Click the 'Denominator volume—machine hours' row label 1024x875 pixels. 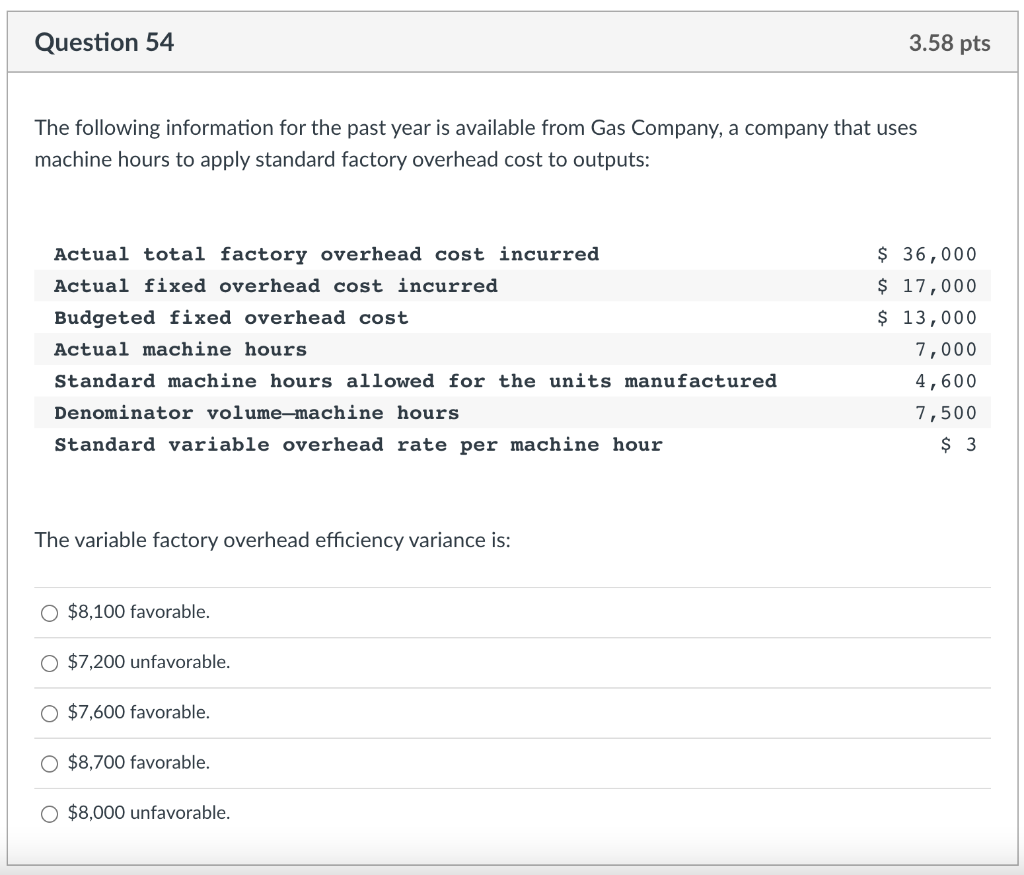pyautogui.click(x=257, y=413)
